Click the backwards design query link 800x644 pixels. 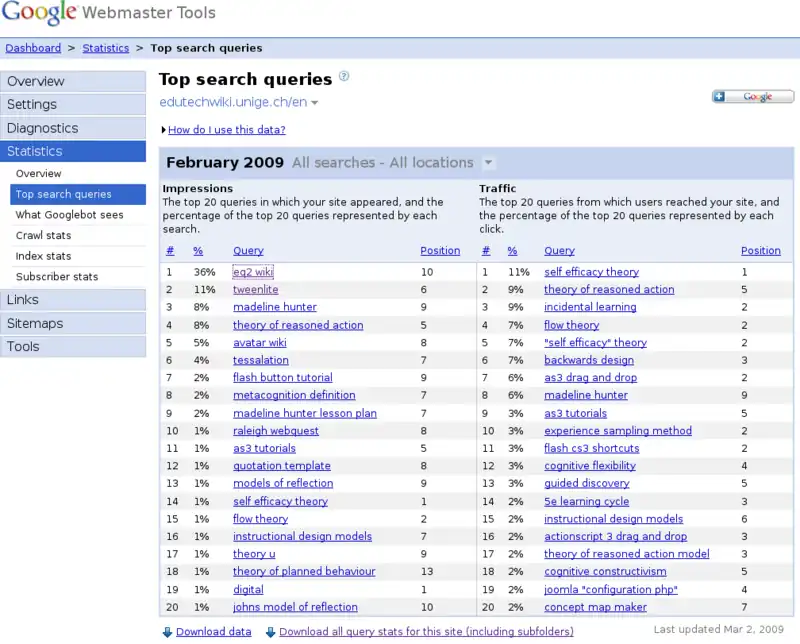click(x=588, y=360)
